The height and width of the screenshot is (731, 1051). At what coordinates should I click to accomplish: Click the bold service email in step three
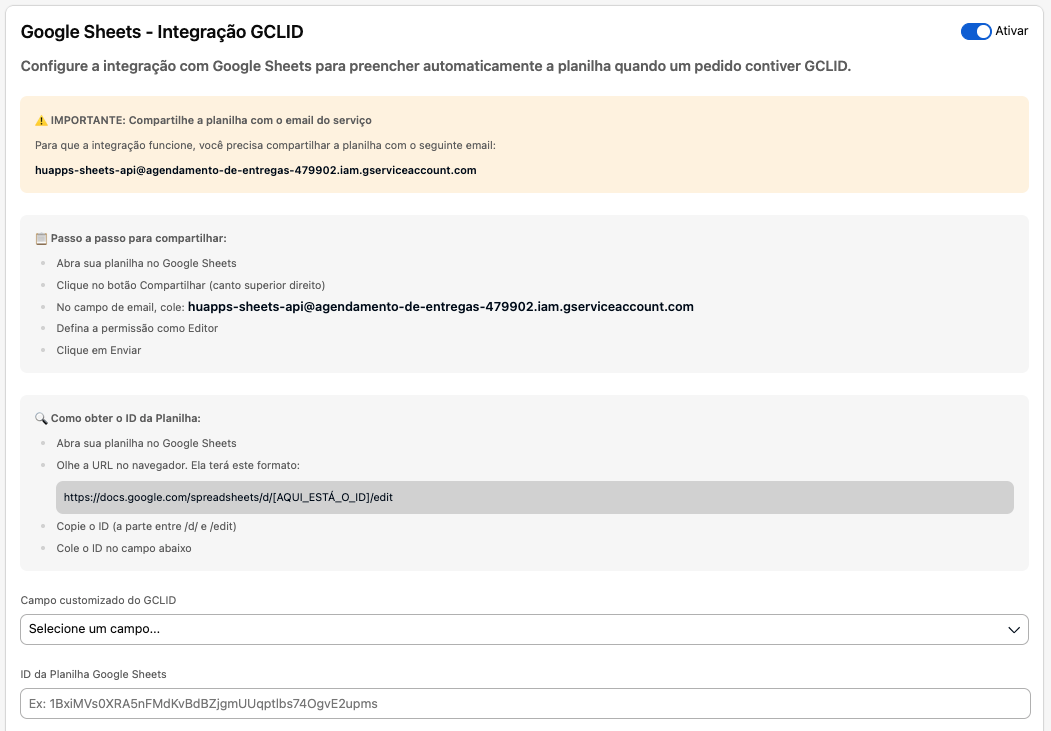click(x=440, y=307)
